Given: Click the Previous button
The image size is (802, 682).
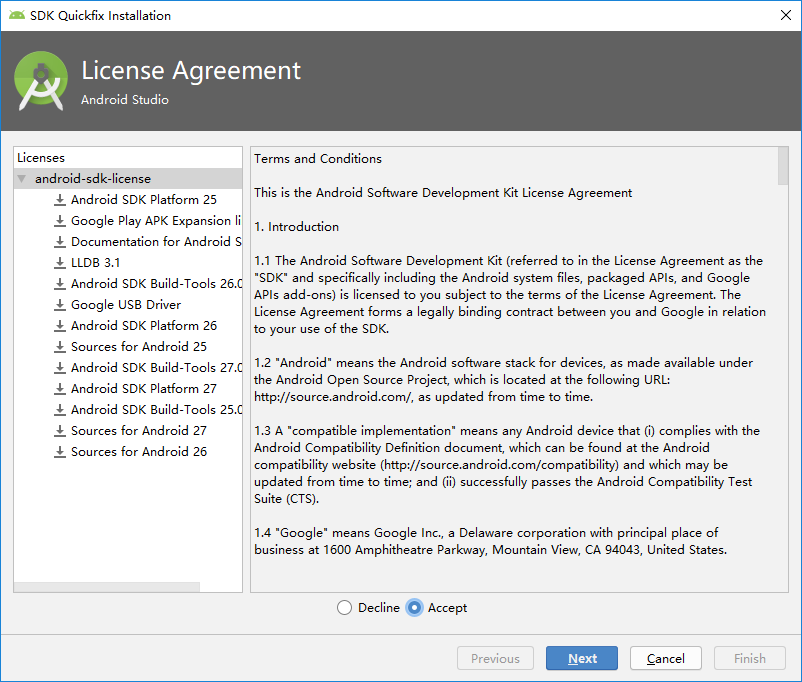Looking at the screenshot, I should coord(495,658).
